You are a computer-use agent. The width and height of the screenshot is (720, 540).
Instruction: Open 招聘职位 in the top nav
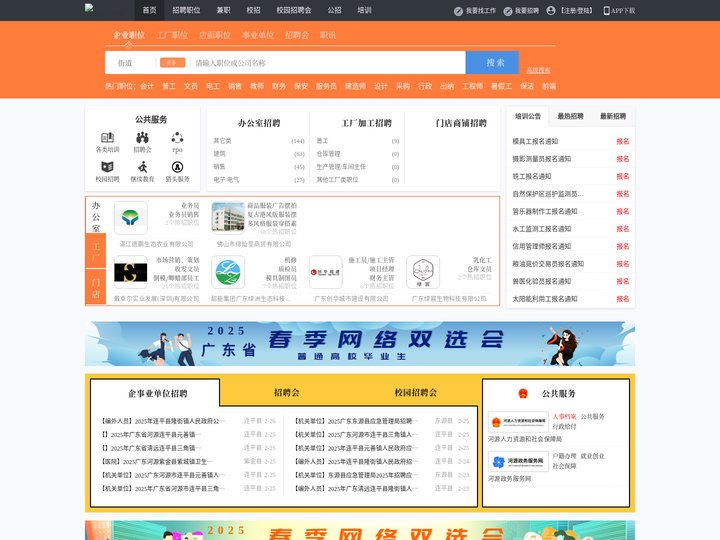pyautogui.click(x=186, y=10)
